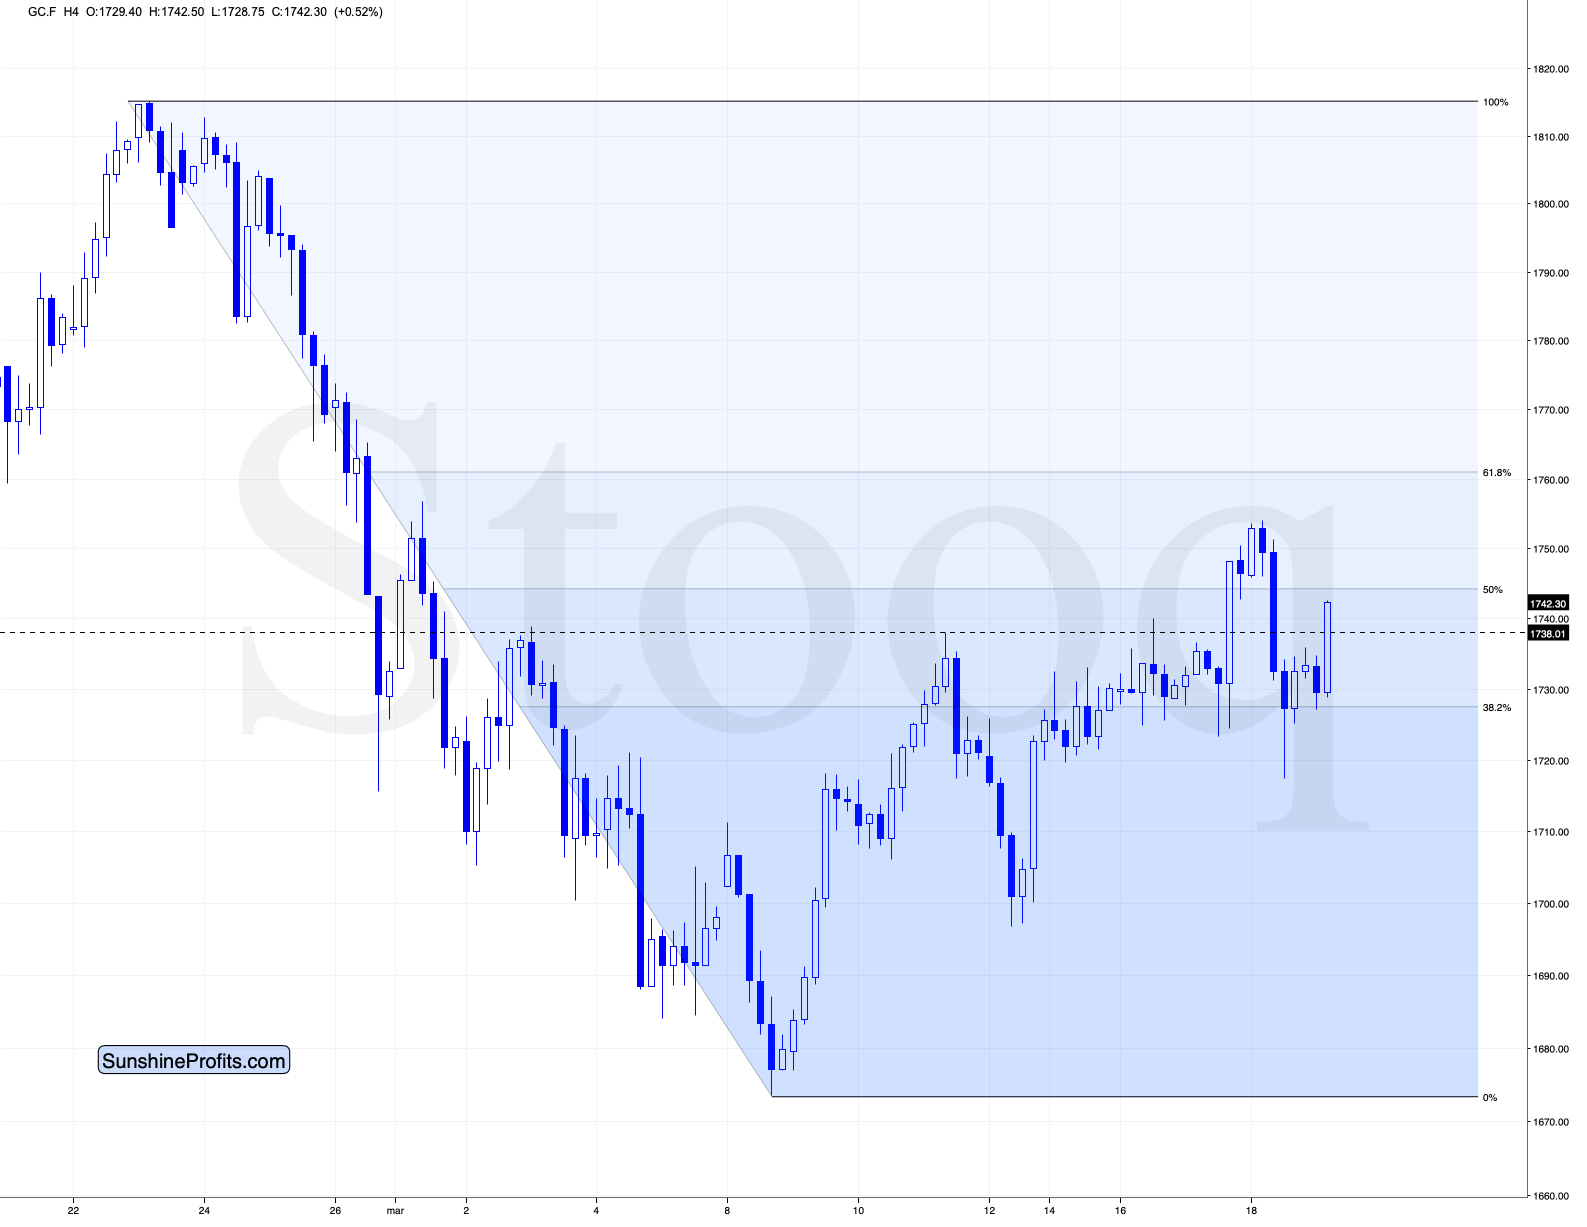Click the GC.F symbol label in header
Image resolution: width=1587 pixels, height=1227 pixels.
[x=42, y=12]
